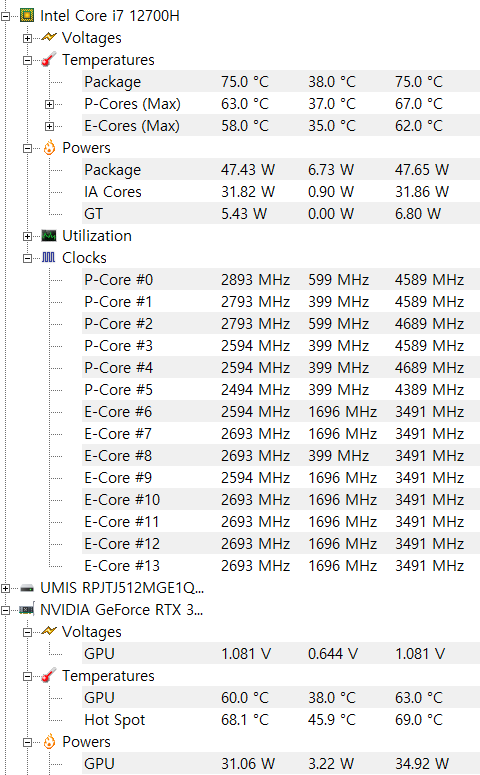Select the P-Core #3 clock row
480x775 pixels.
coord(281,345)
